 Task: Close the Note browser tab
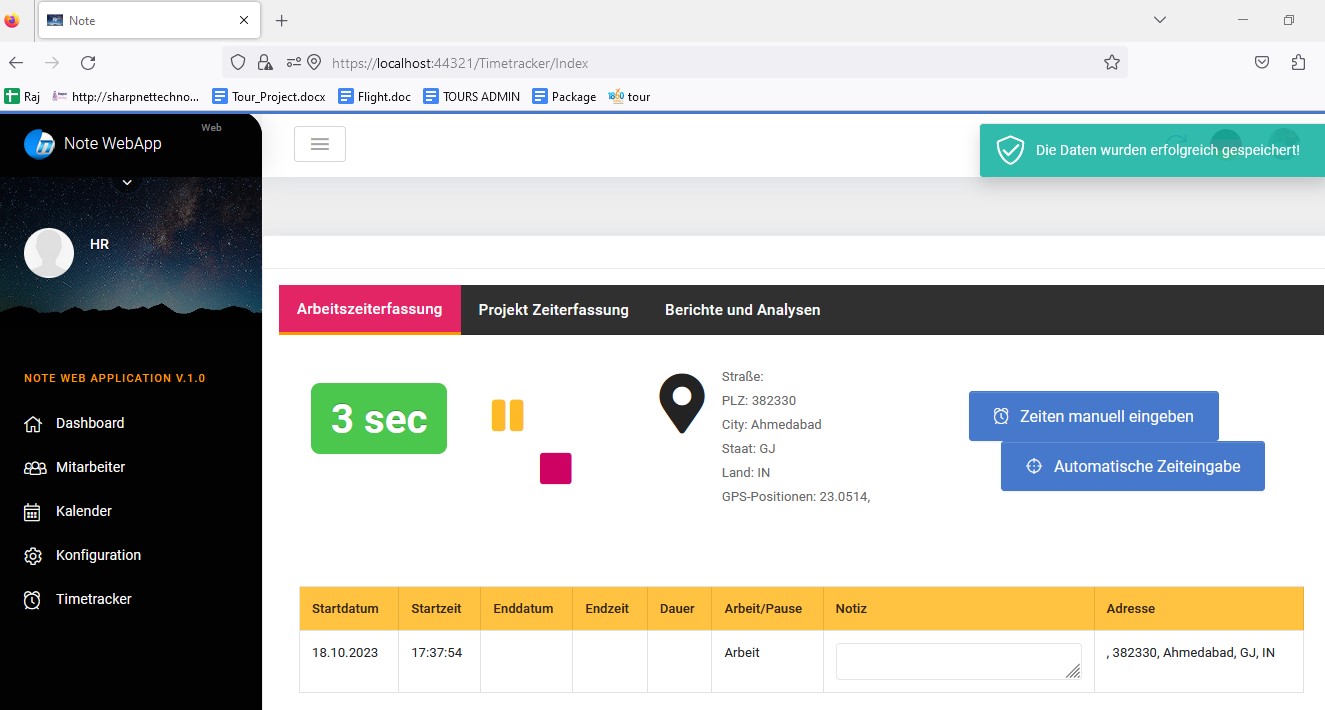pos(245,20)
